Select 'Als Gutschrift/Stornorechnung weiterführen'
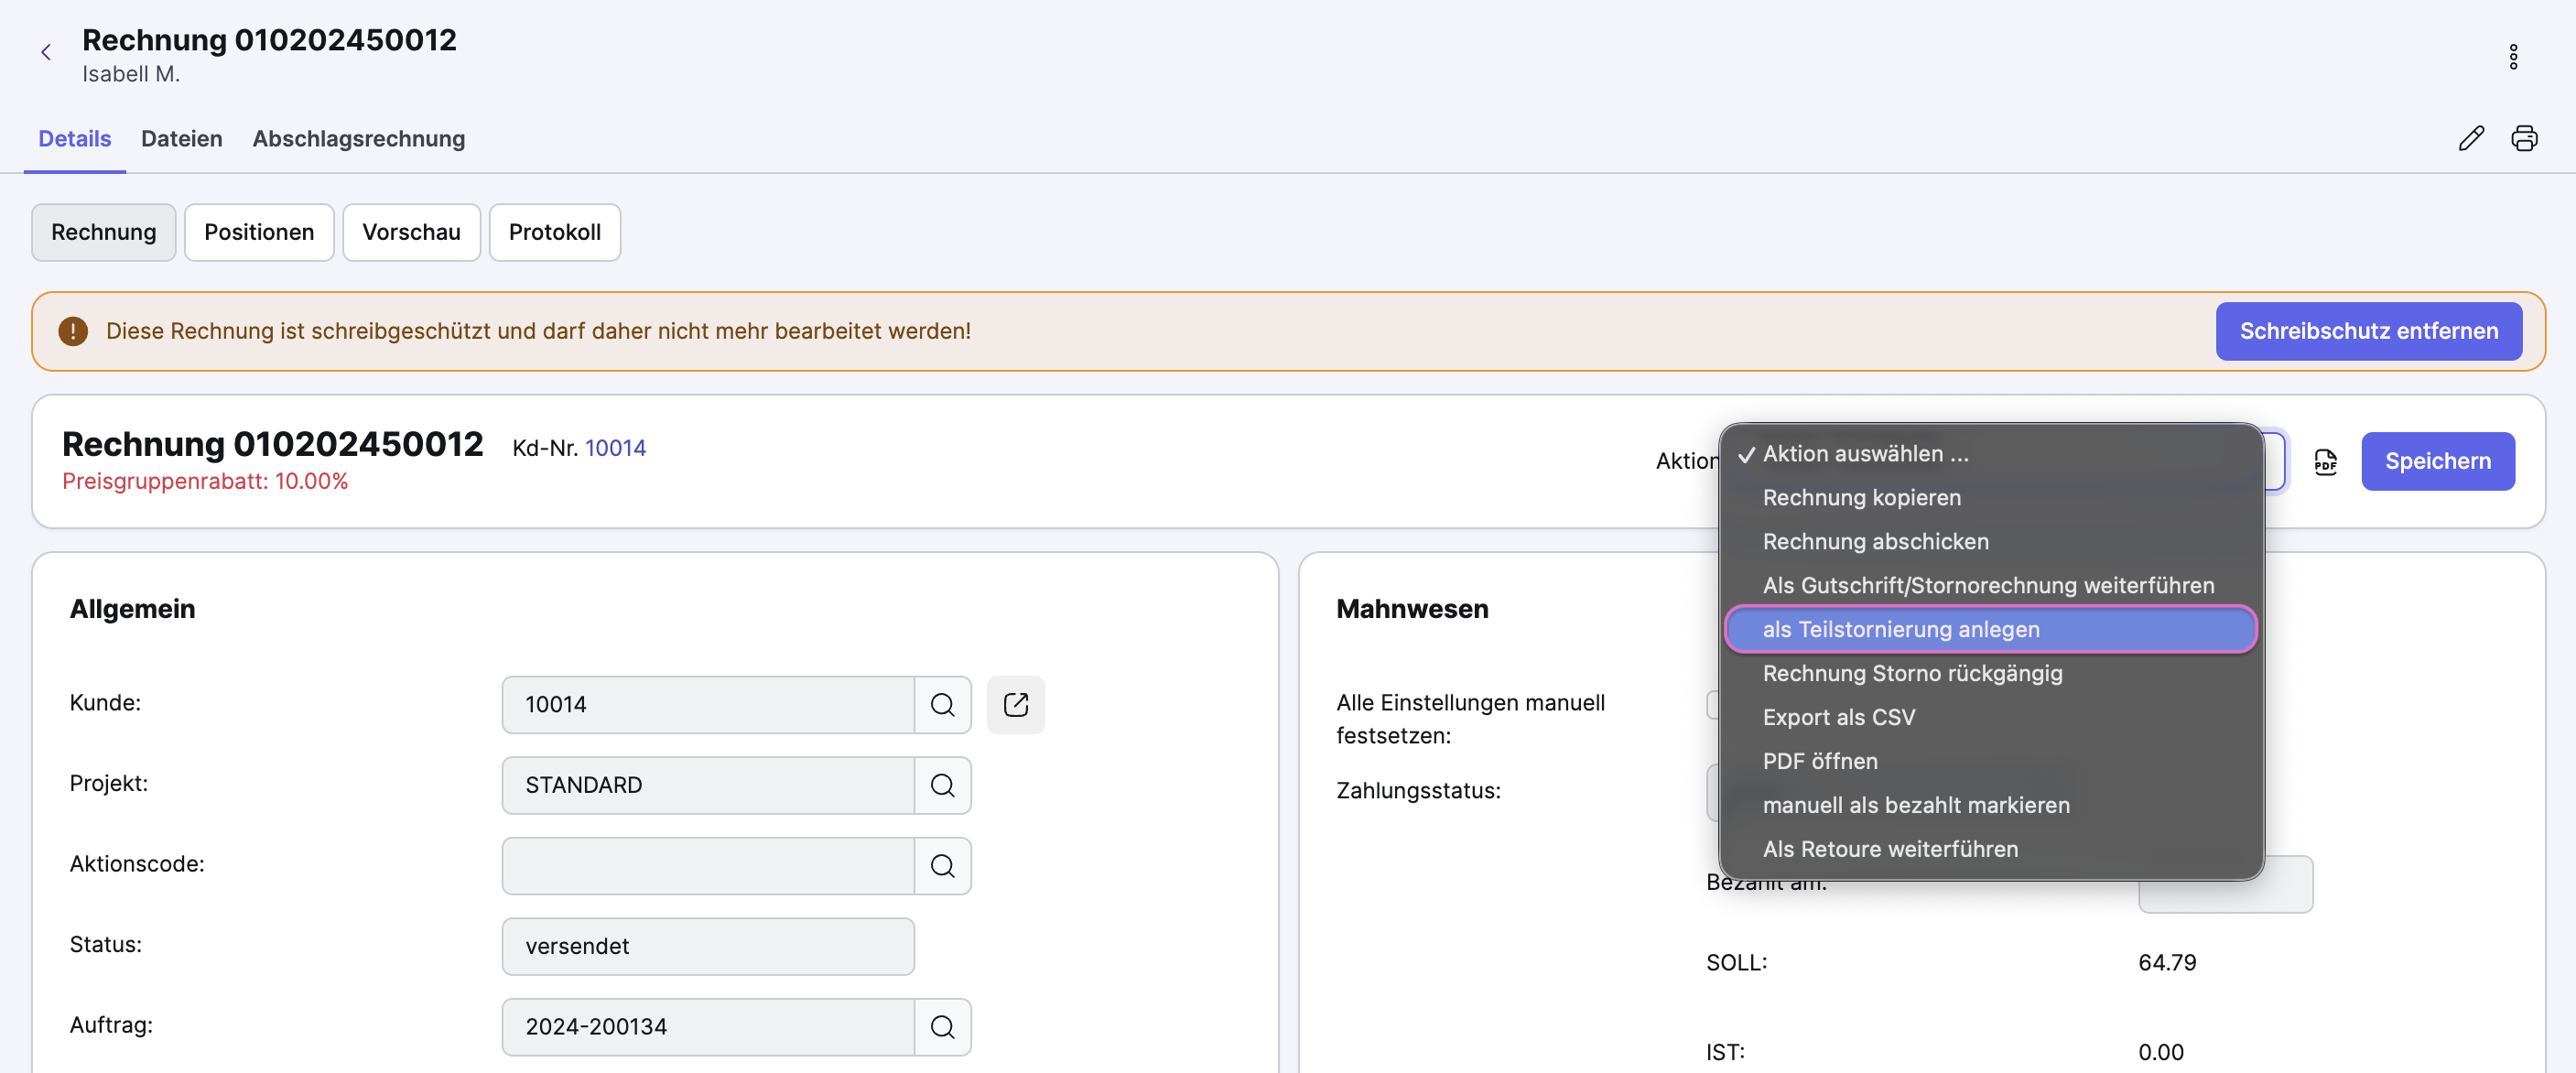This screenshot has height=1073, width=2576. [x=1990, y=586]
